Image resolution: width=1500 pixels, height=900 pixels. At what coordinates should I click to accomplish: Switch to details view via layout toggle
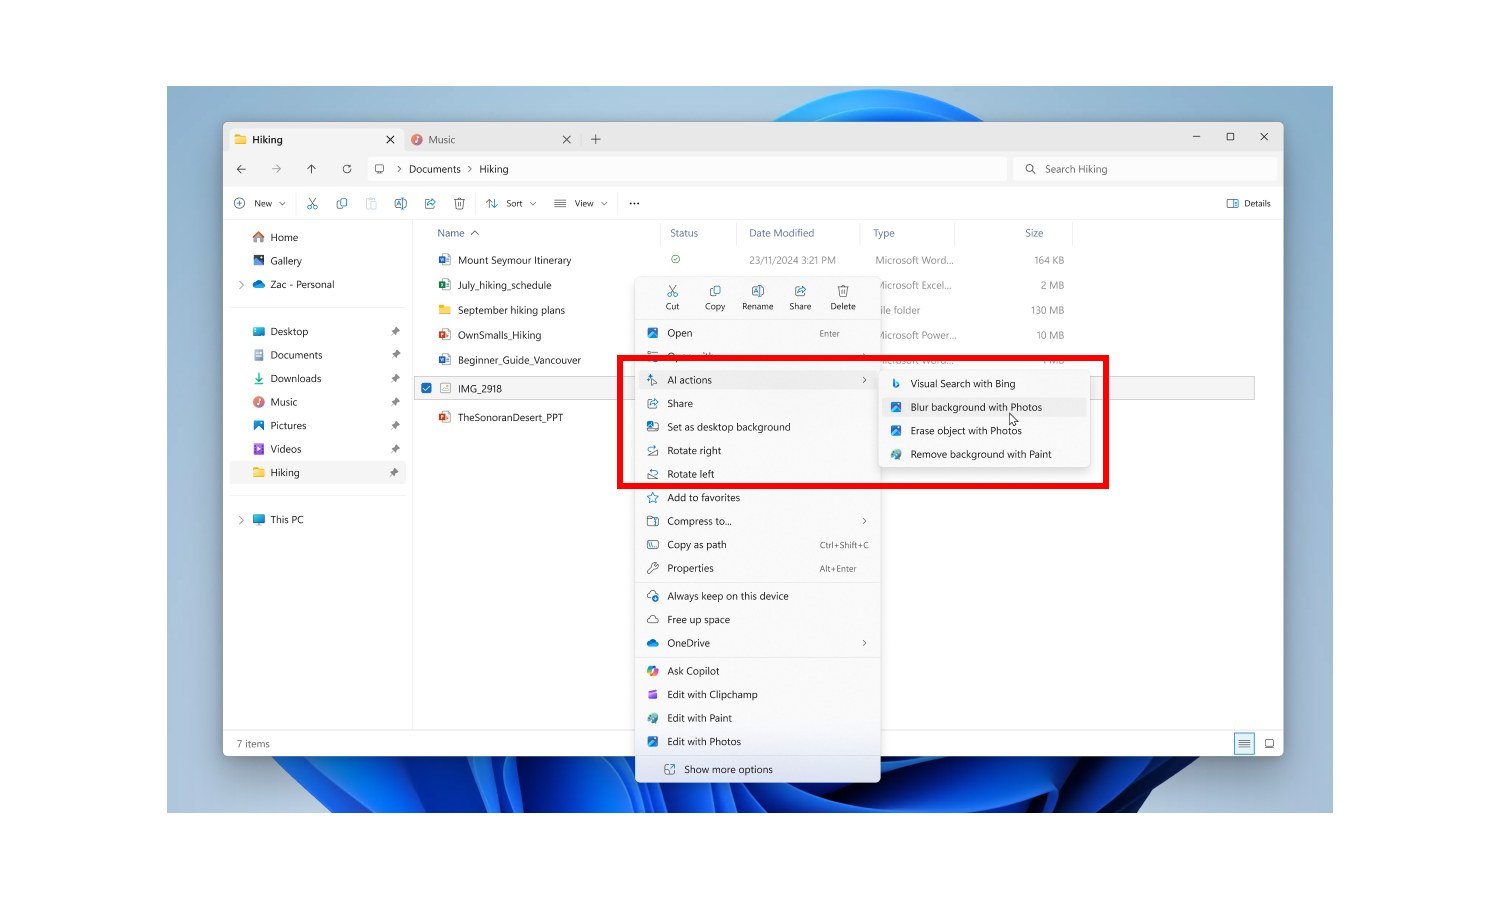click(1243, 743)
